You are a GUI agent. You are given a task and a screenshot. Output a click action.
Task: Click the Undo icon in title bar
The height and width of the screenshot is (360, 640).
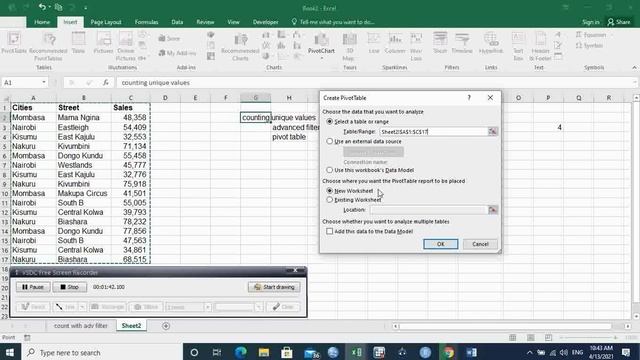click(42, 7)
